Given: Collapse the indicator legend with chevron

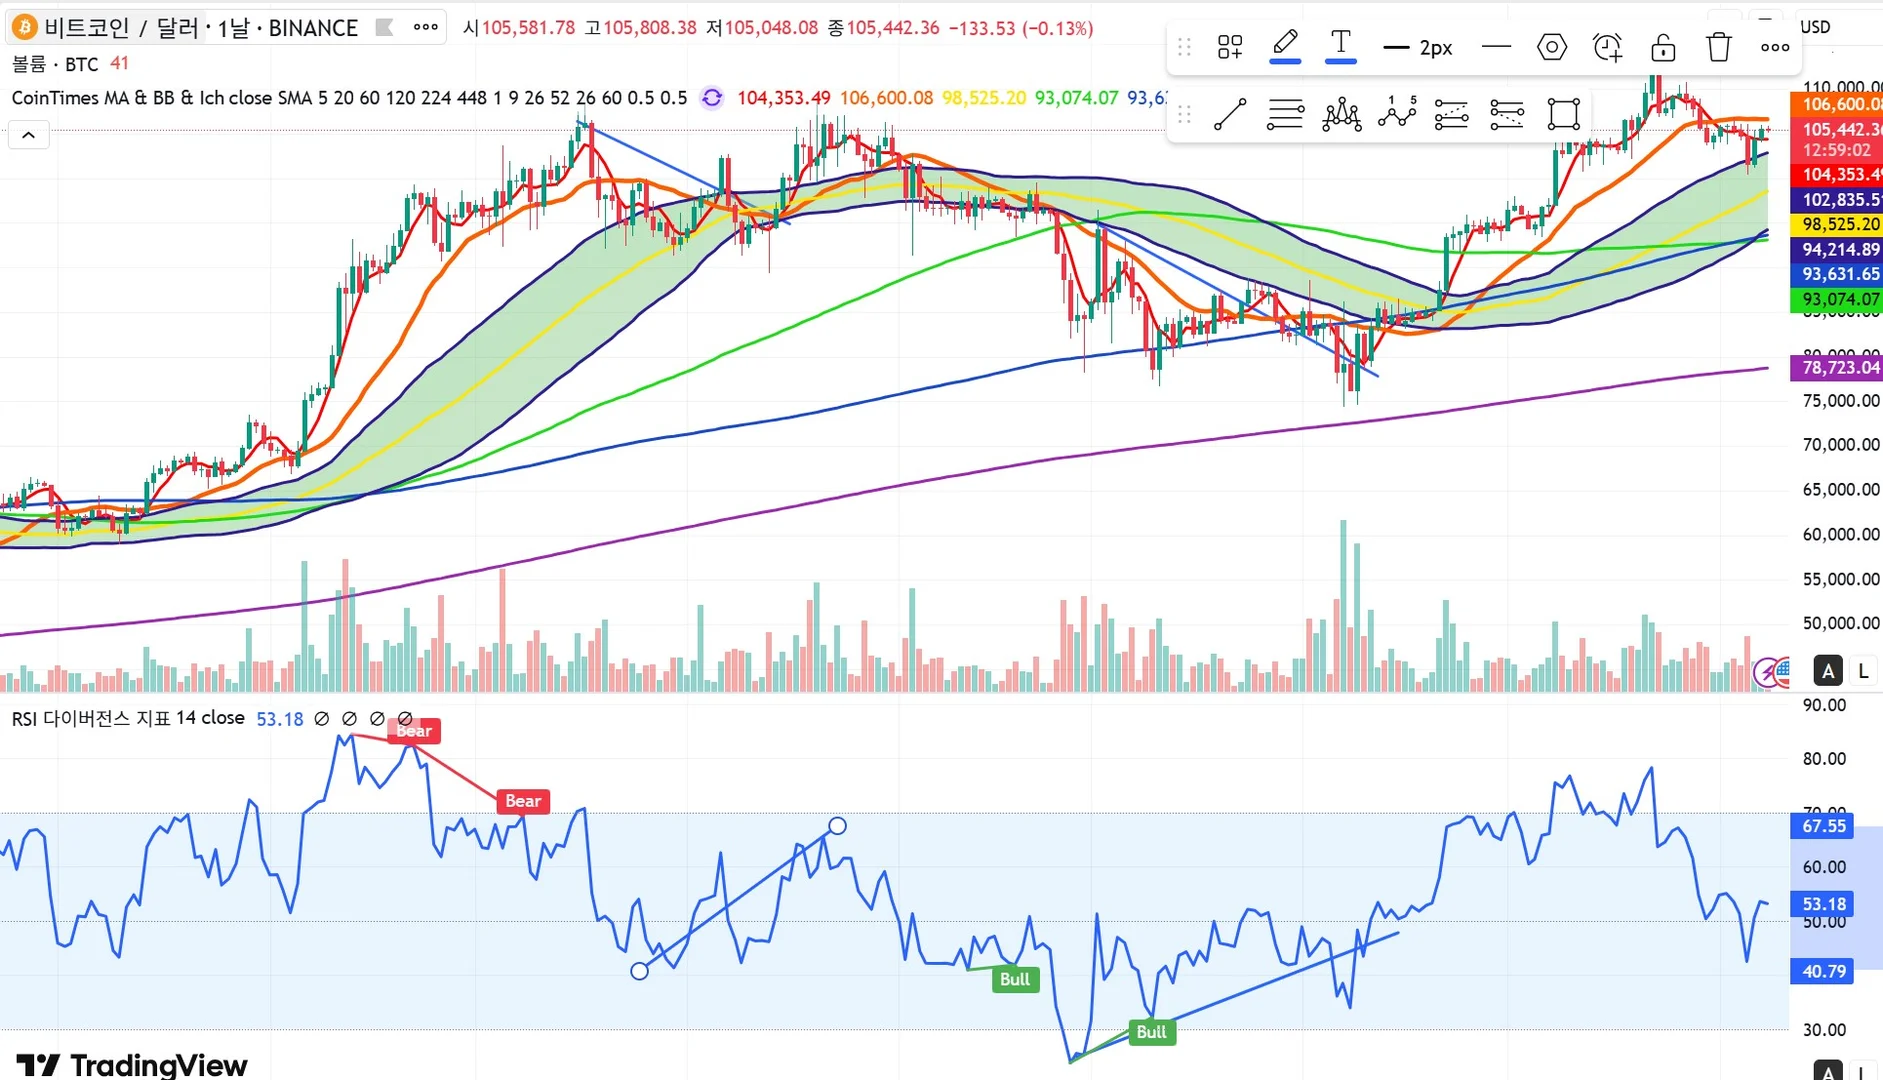Looking at the screenshot, I should point(29,135).
